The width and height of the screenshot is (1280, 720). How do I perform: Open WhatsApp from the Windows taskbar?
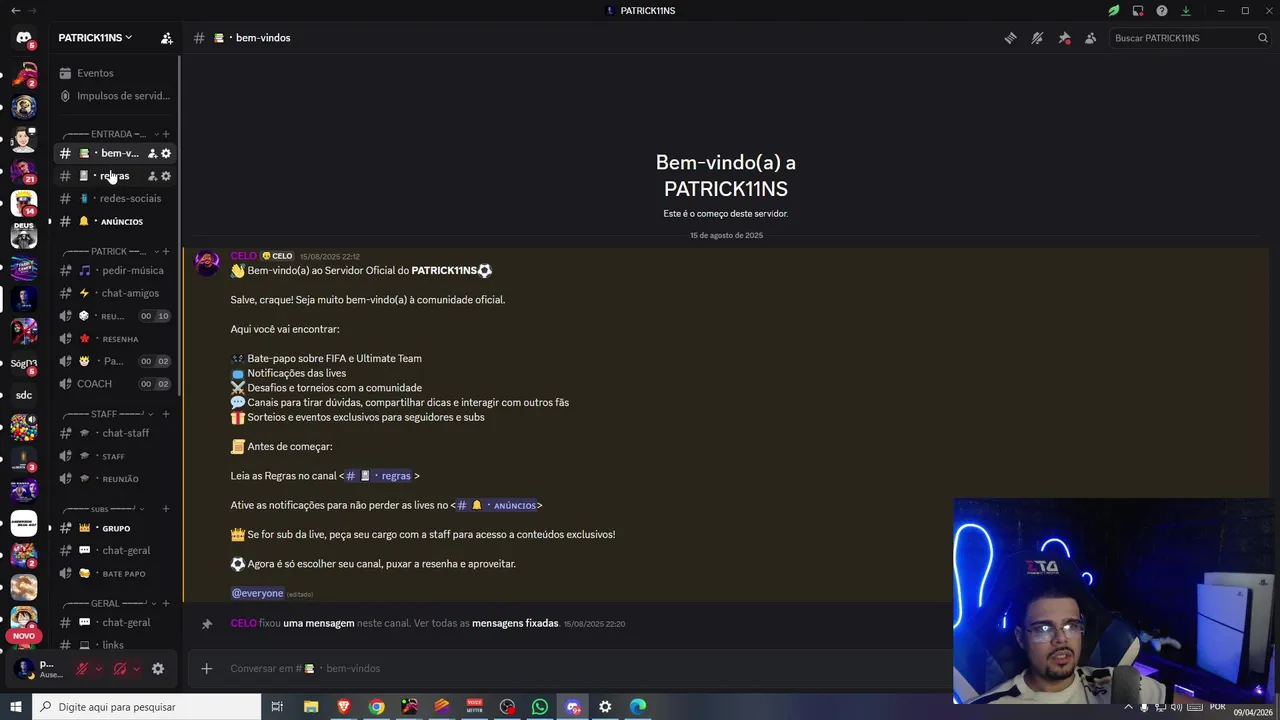click(x=540, y=707)
